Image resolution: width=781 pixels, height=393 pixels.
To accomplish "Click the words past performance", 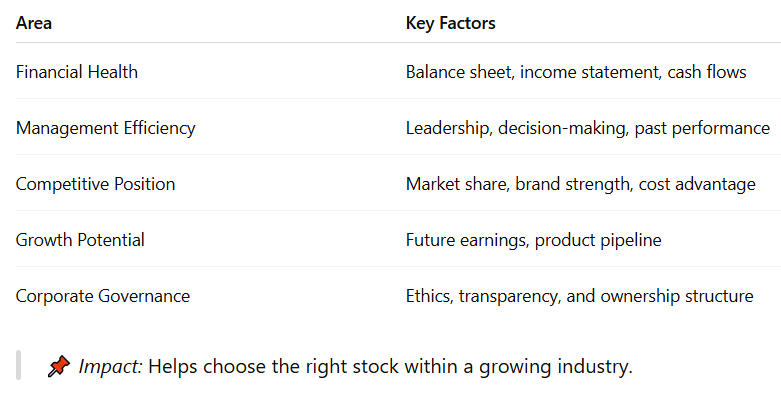I will pyautogui.click(x=702, y=129).
